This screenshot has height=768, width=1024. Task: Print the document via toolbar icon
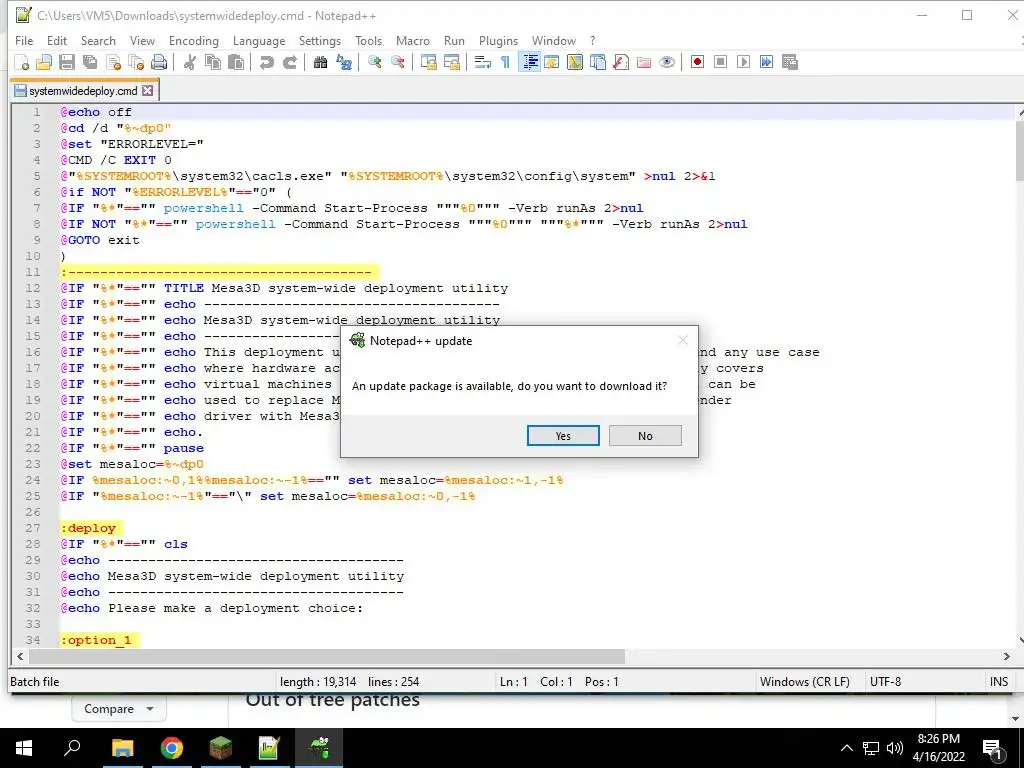tap(159, 62)
